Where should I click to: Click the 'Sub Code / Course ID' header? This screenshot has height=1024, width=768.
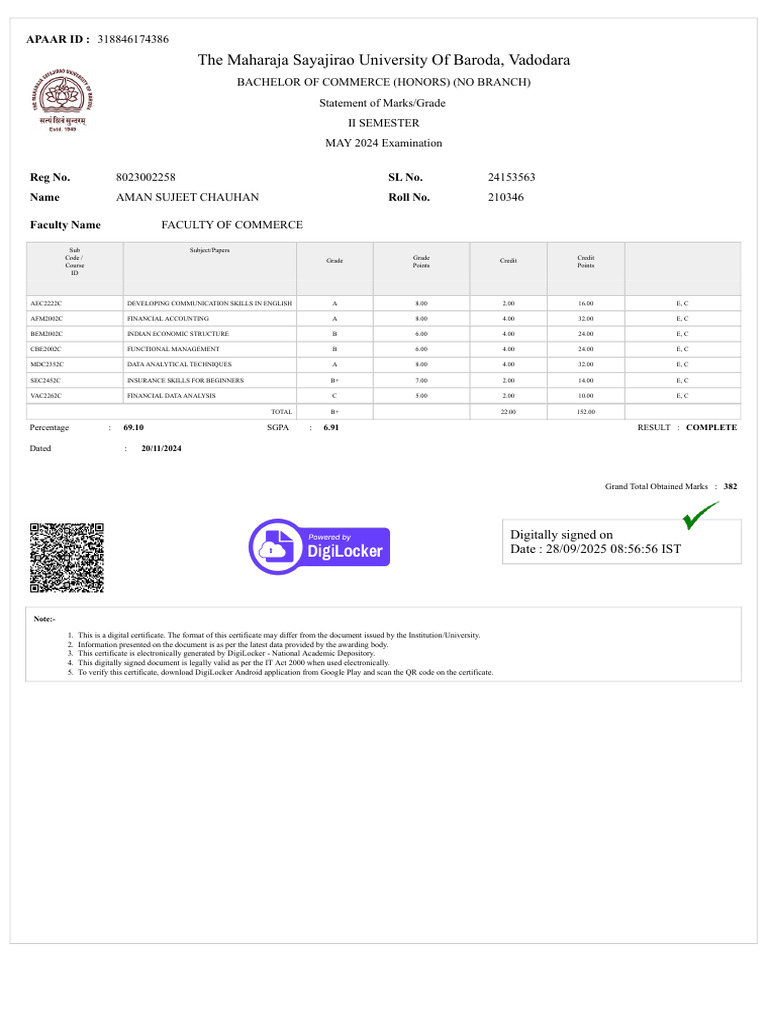coord(74,261)
